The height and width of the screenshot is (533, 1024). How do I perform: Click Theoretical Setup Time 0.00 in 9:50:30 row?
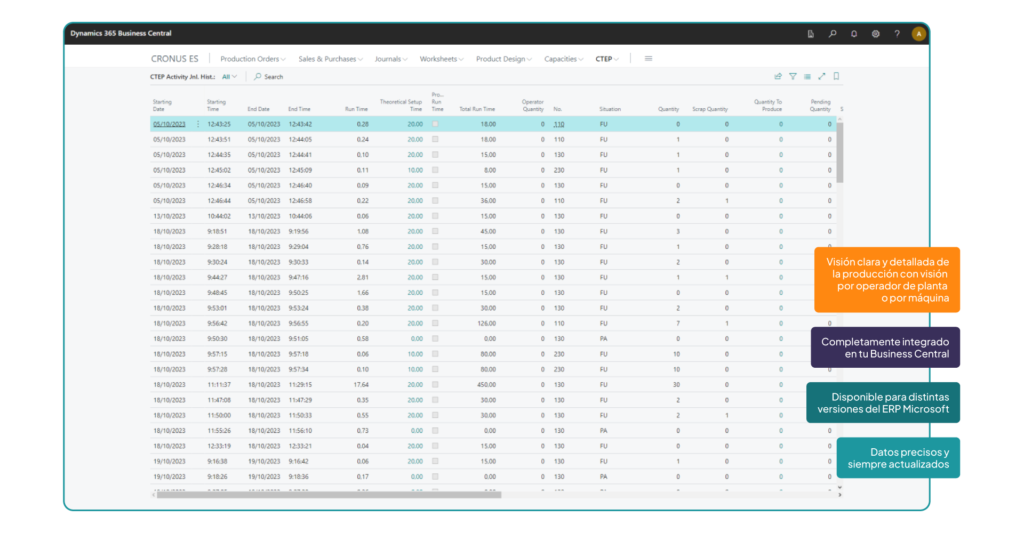[417, 339]
